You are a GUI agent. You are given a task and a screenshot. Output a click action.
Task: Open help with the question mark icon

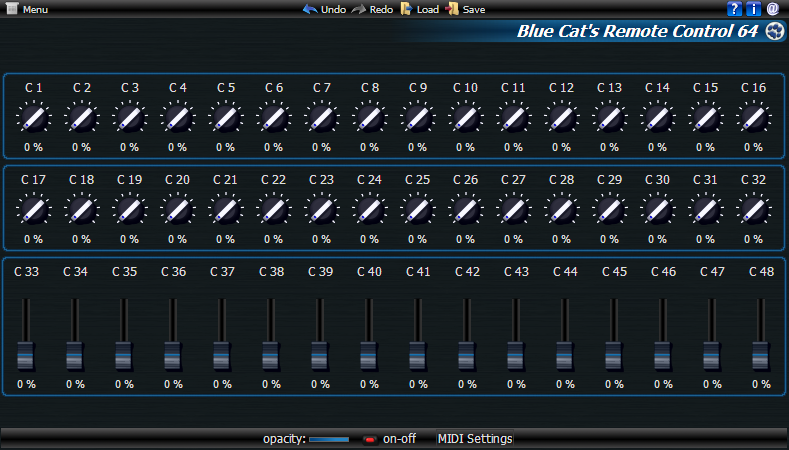735,9
